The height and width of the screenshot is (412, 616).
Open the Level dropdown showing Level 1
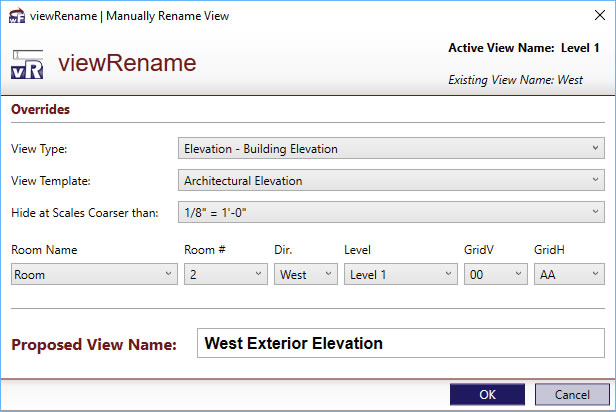pos(401,274)
